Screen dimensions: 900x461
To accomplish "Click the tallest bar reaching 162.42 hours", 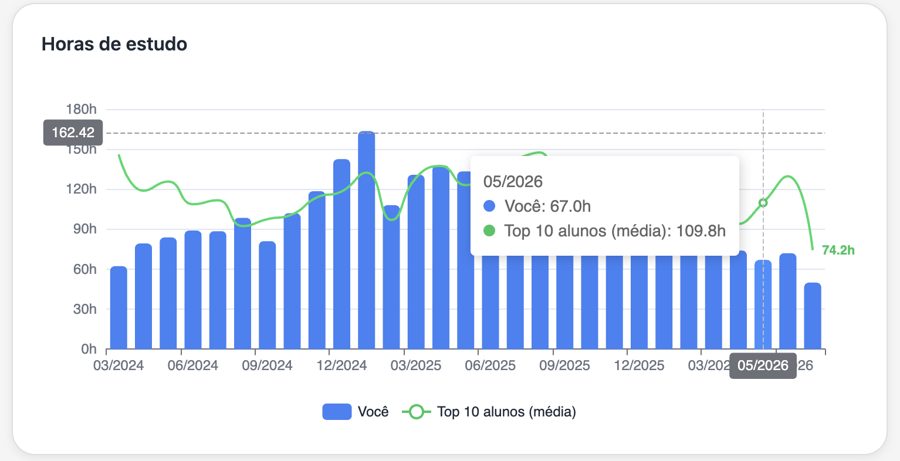I will coord(366,240).
